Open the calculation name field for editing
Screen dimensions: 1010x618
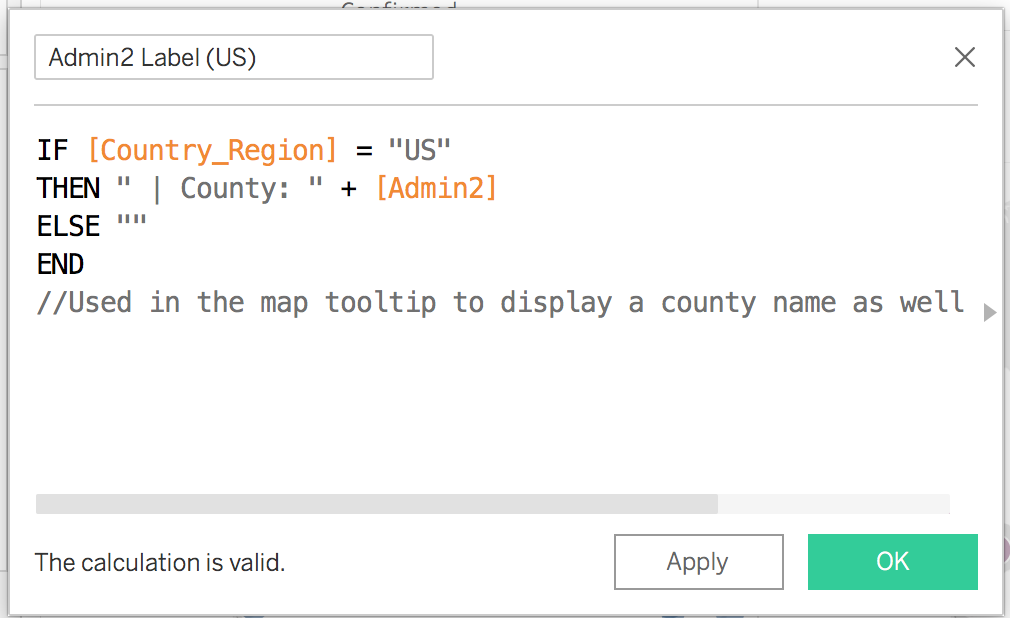233,57
